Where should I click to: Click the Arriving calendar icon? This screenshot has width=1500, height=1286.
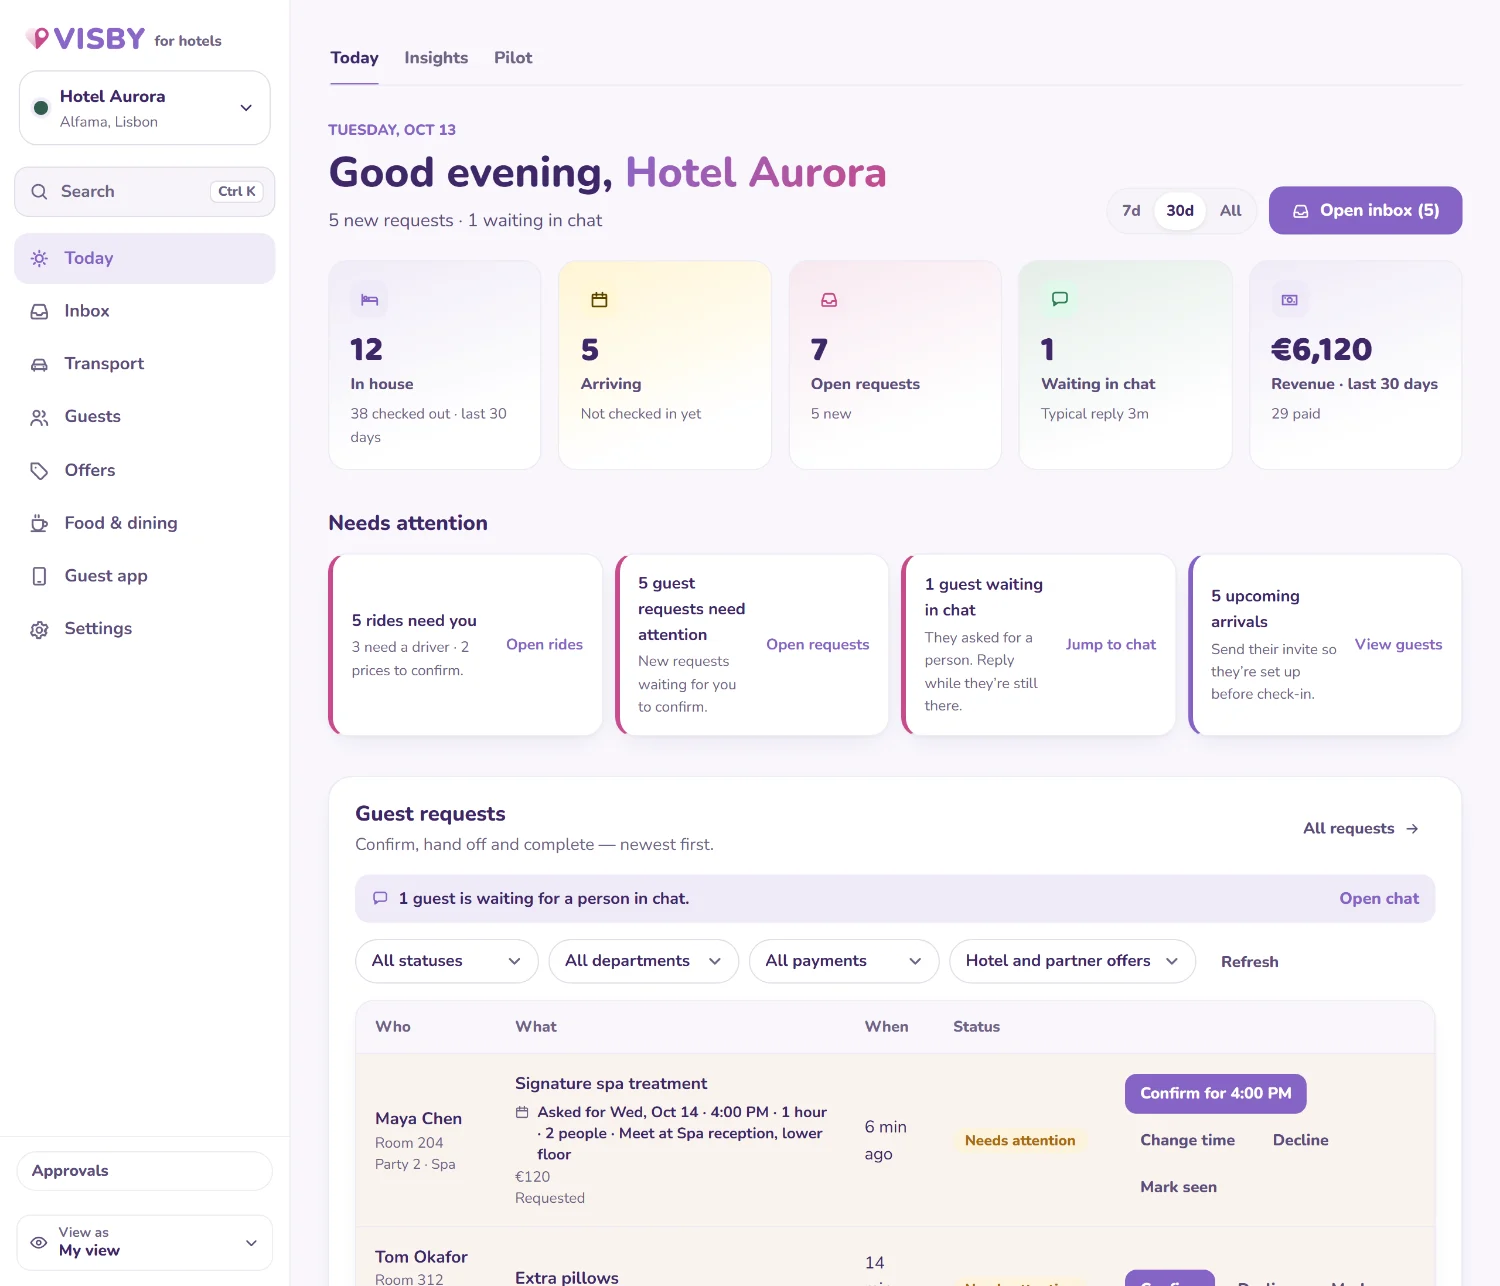pos(600,300)
